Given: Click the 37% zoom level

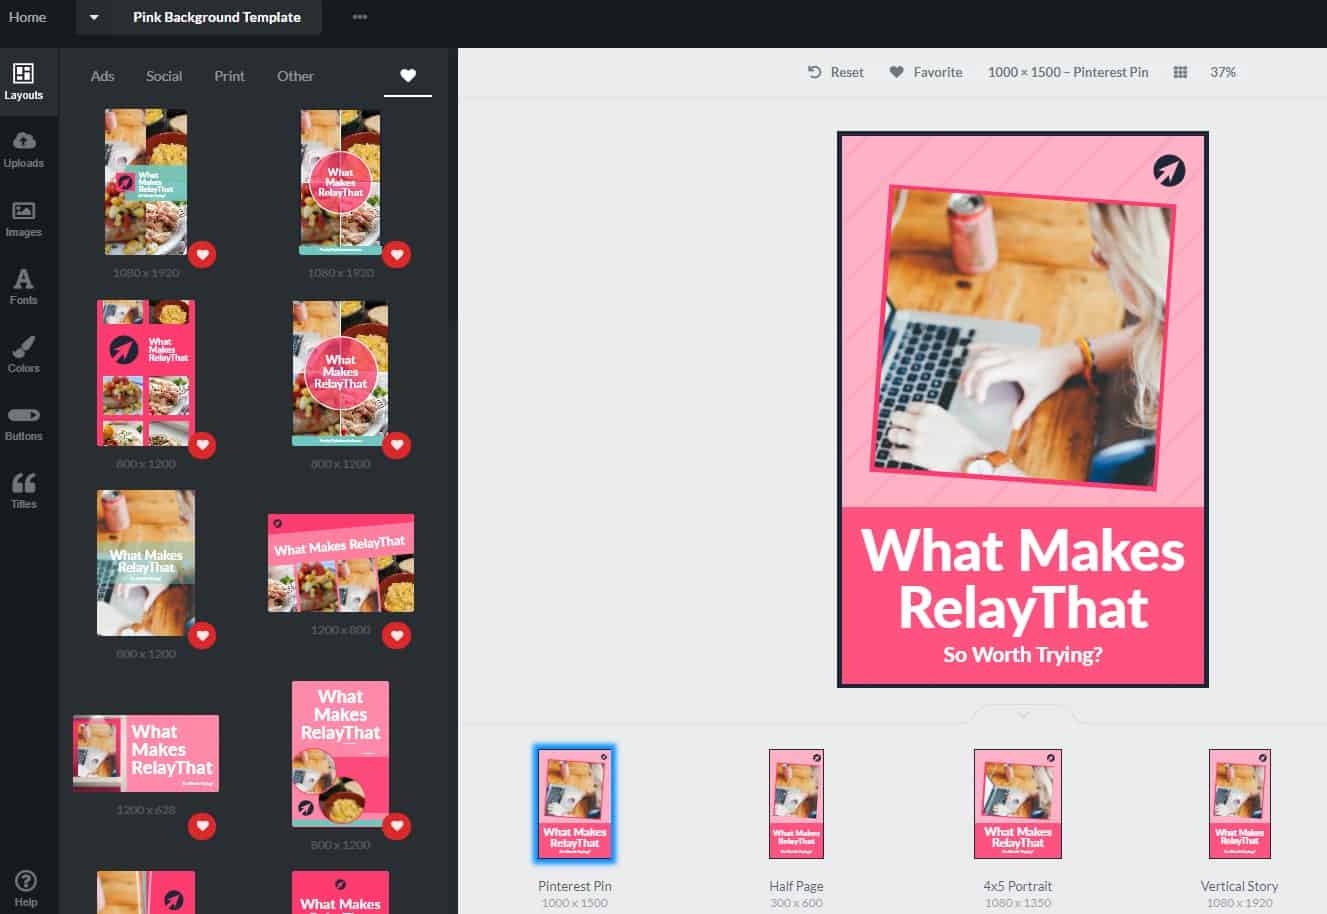Looking at the screenshot, I should coord(1223,72).
